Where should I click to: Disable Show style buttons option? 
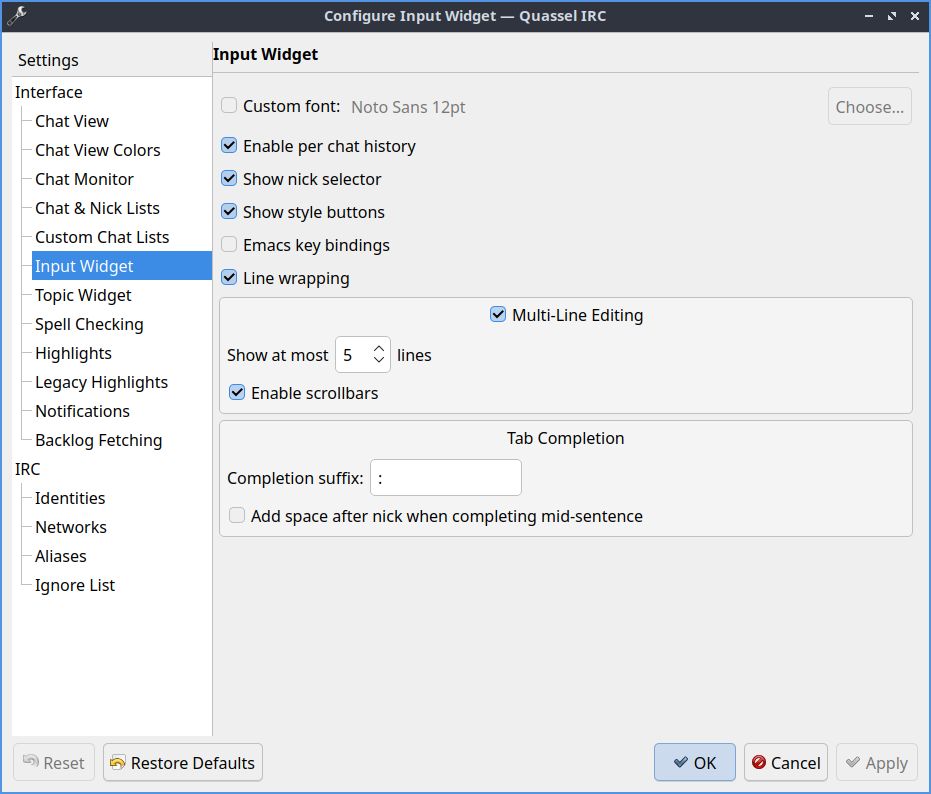coord(229,212)
